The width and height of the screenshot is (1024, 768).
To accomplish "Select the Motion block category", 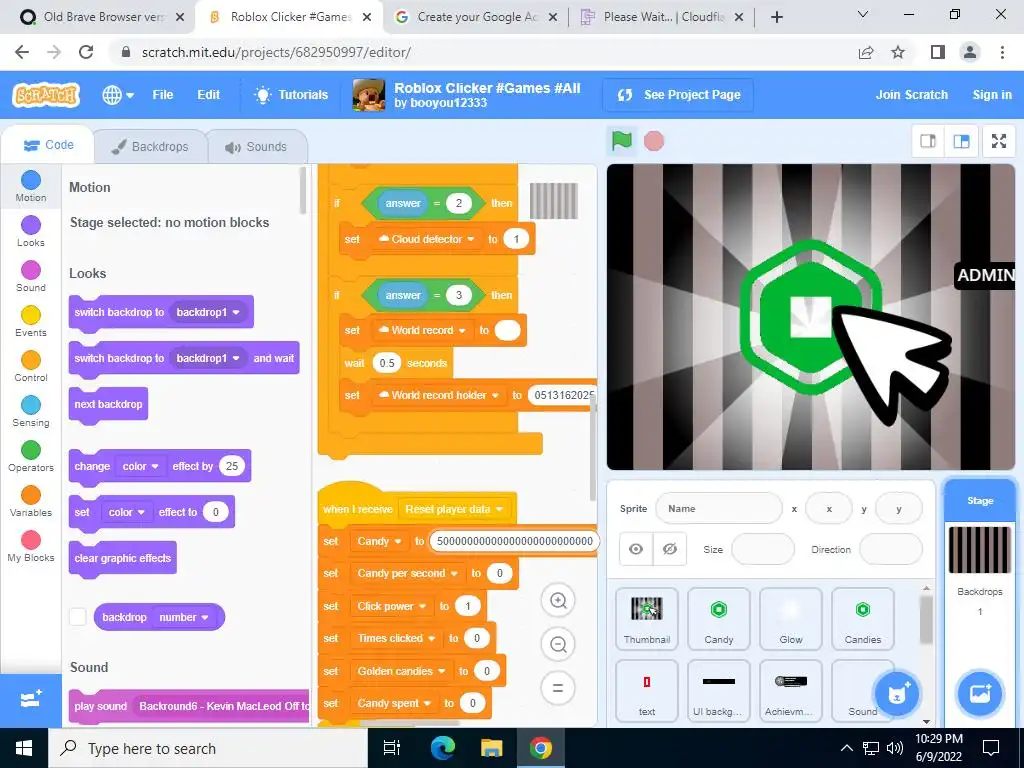I will [x=31, y=186].
